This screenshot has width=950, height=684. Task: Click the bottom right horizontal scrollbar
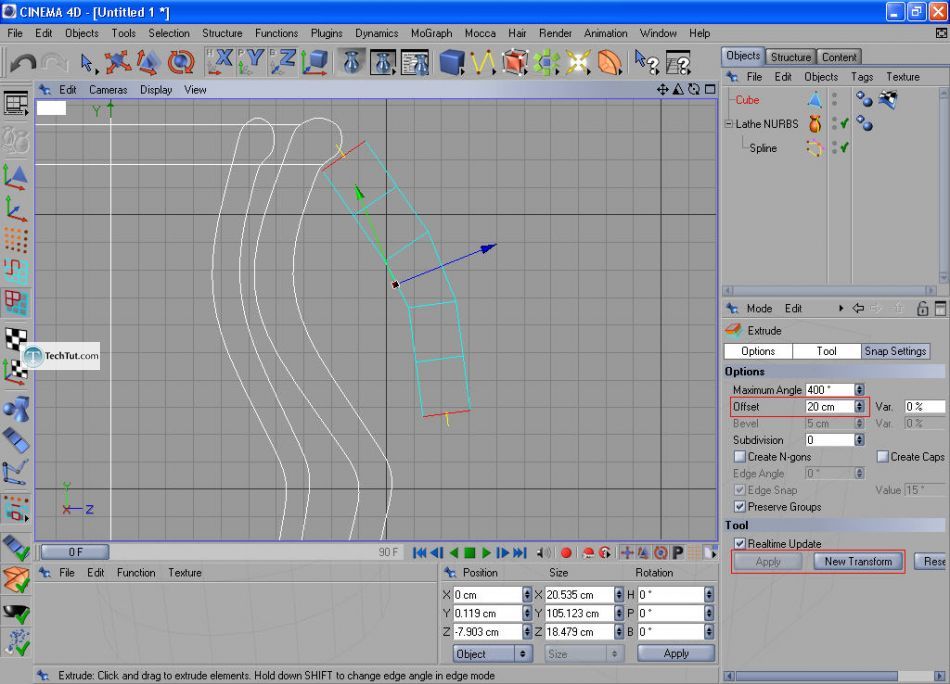(x=836, y=676)
